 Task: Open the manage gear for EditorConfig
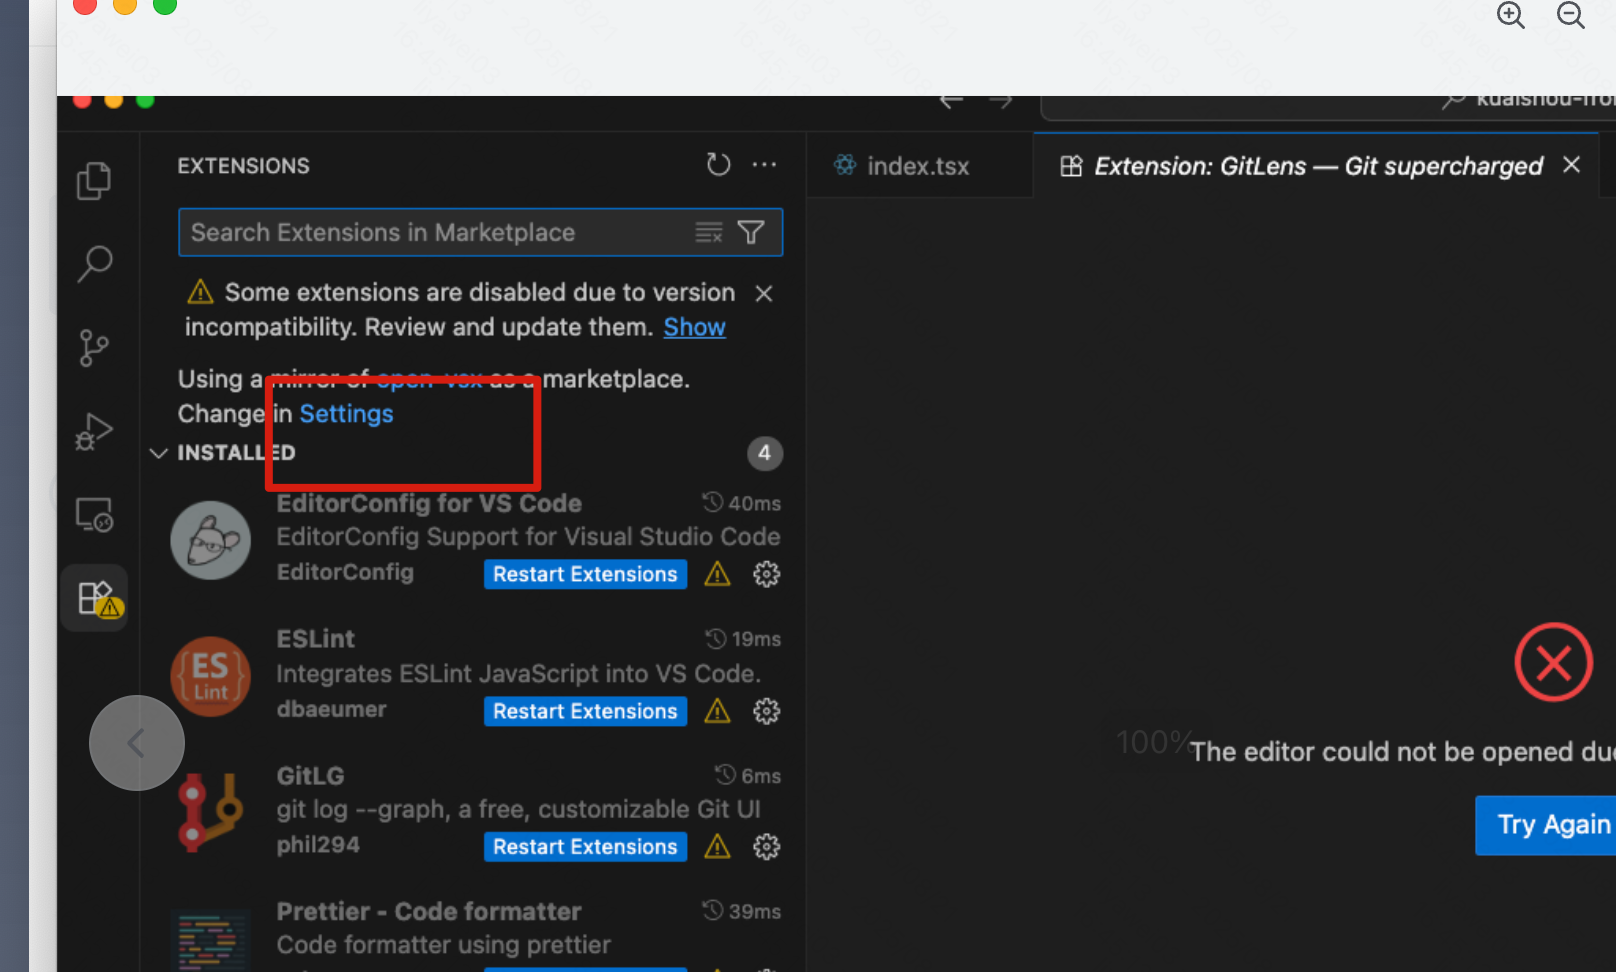[766, 574]
